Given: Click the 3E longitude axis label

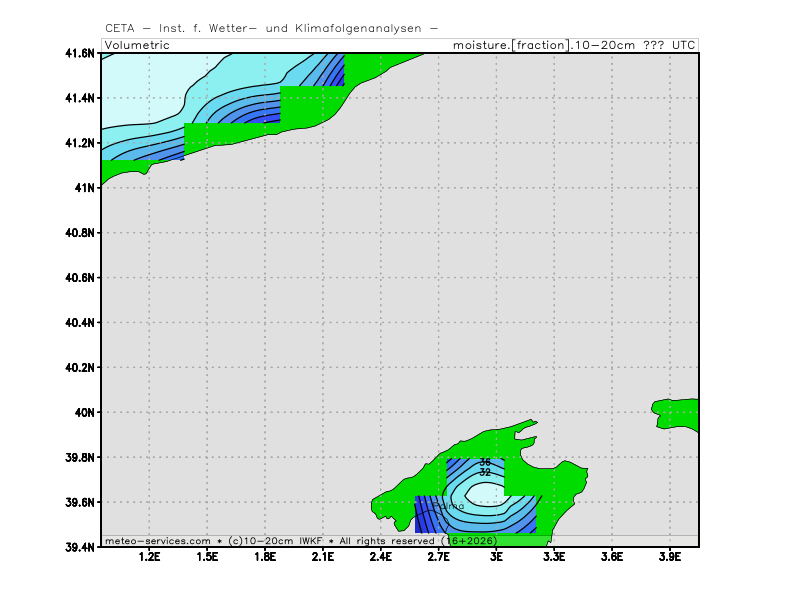Looking at the screenshot, I should pos(496,557).
